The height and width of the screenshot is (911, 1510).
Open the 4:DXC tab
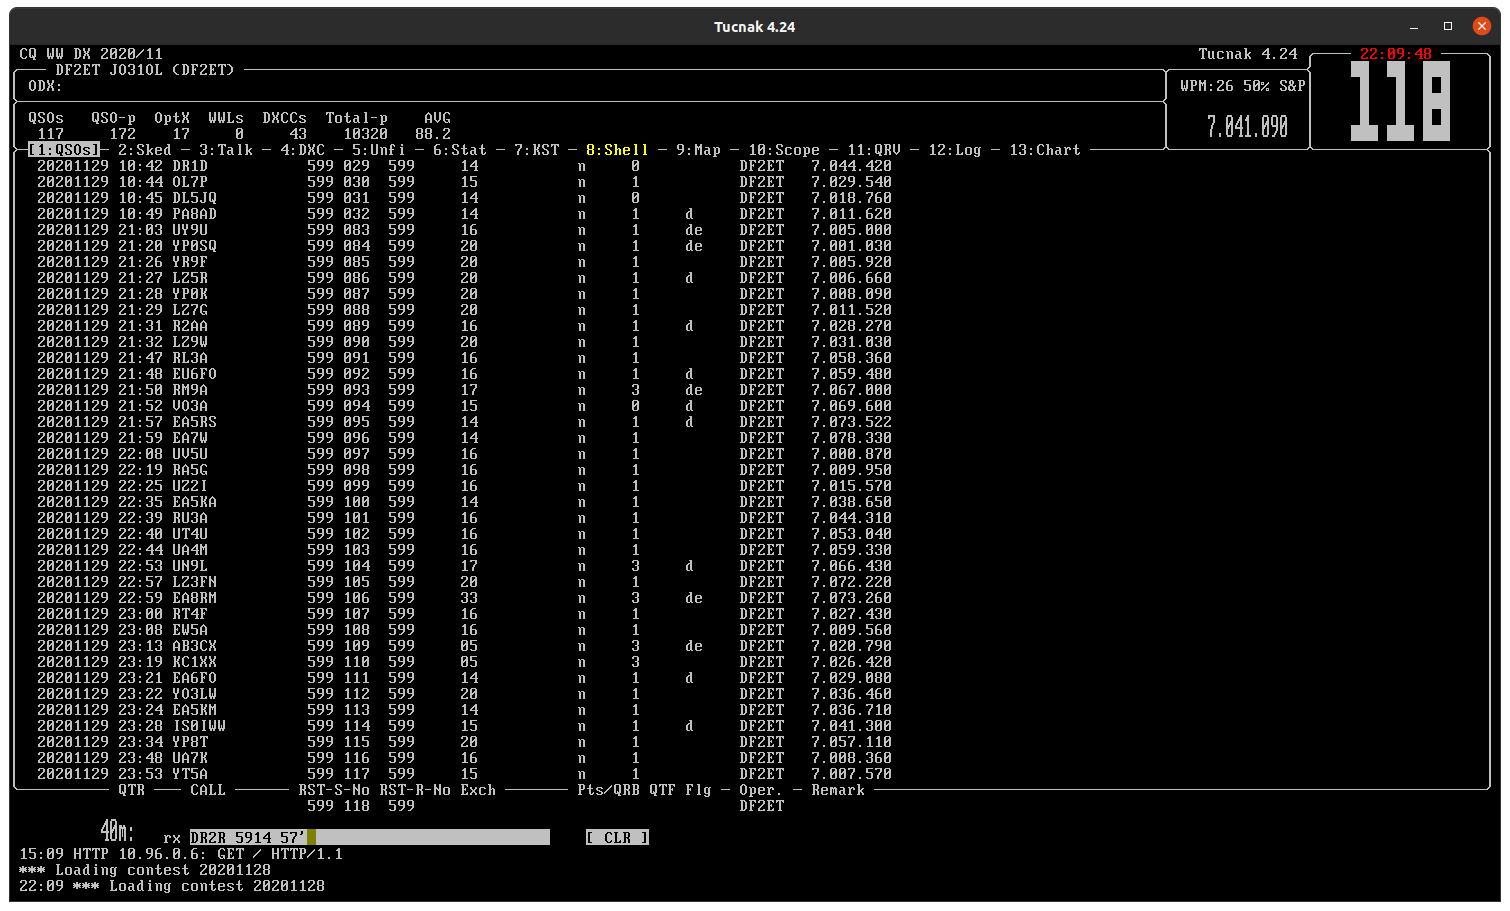302,150
